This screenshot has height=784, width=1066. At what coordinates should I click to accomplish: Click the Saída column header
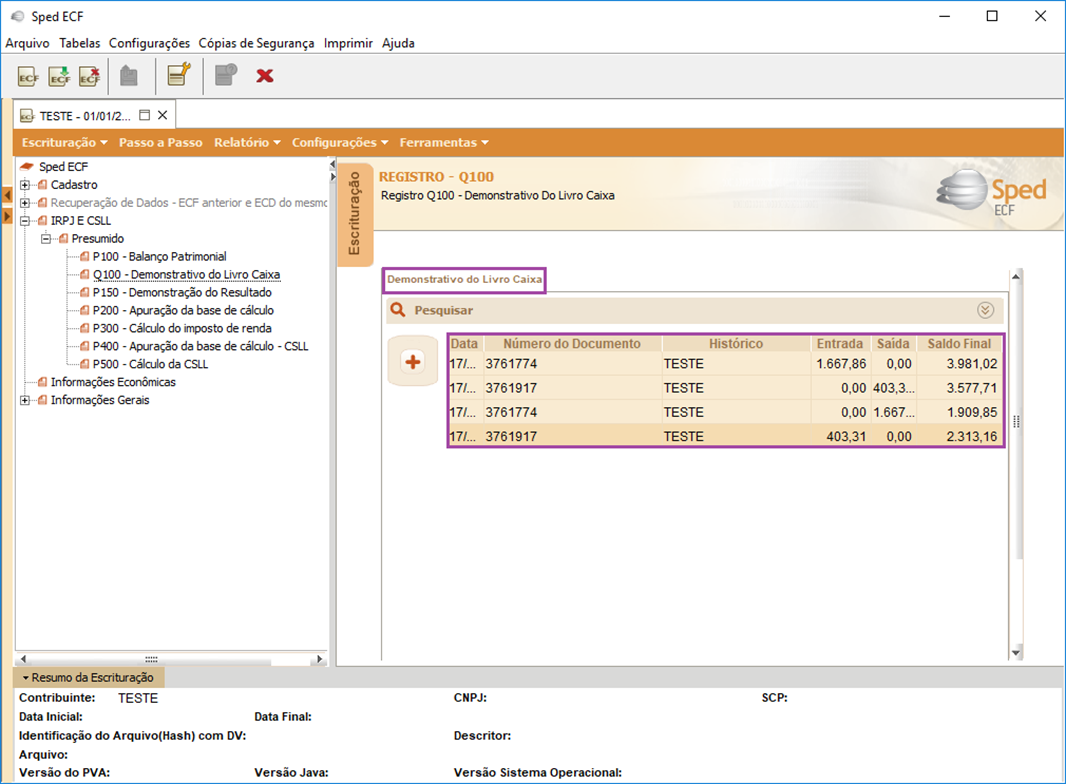[893, 343]
